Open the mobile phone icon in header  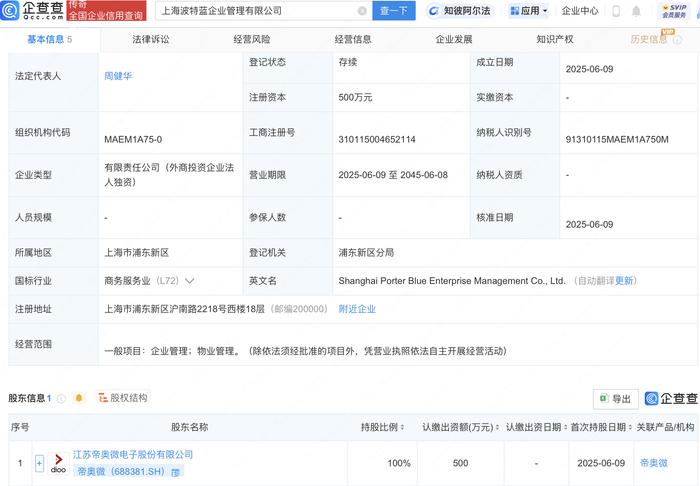616,11
